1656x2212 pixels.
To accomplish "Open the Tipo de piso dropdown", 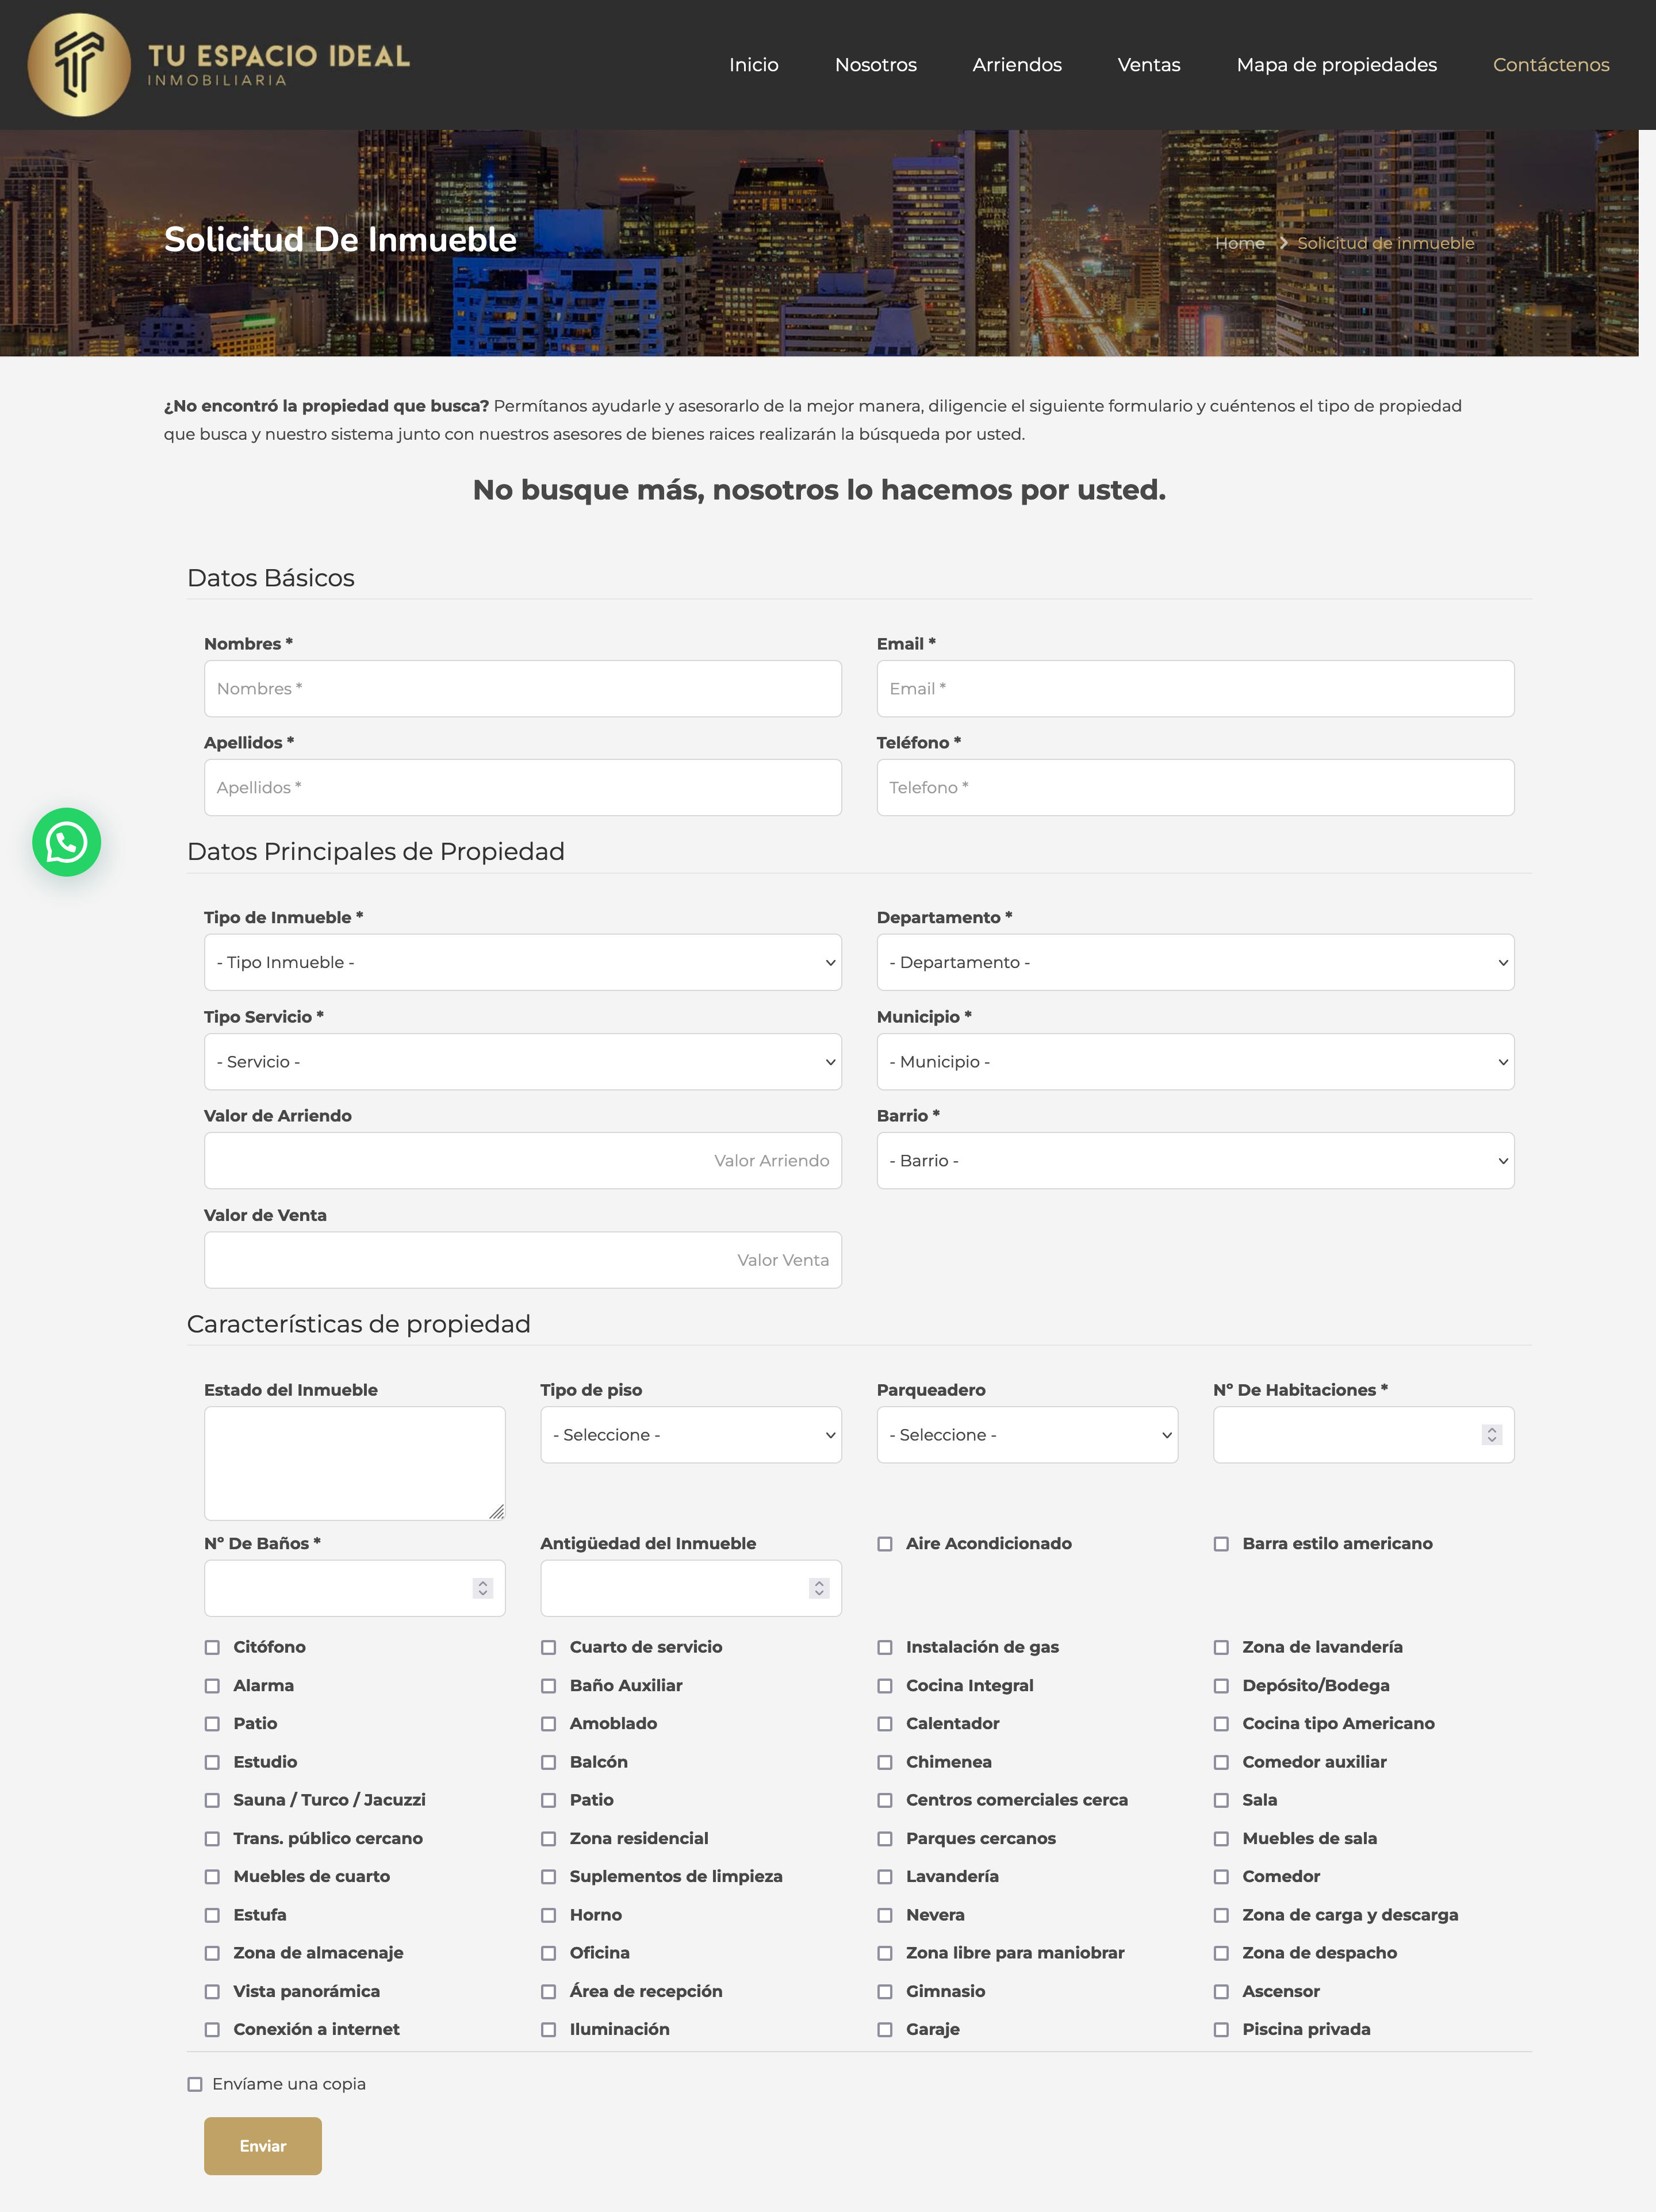I will 690,1435.
